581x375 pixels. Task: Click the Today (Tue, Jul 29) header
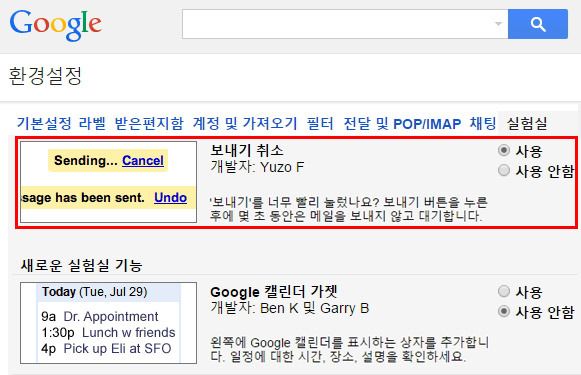pos(94,292)
